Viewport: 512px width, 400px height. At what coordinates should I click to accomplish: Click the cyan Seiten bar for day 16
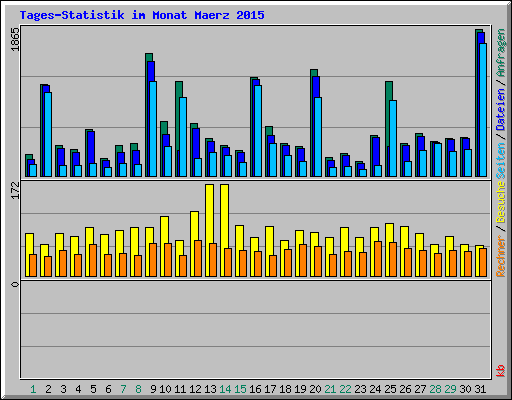coord(258,131)
